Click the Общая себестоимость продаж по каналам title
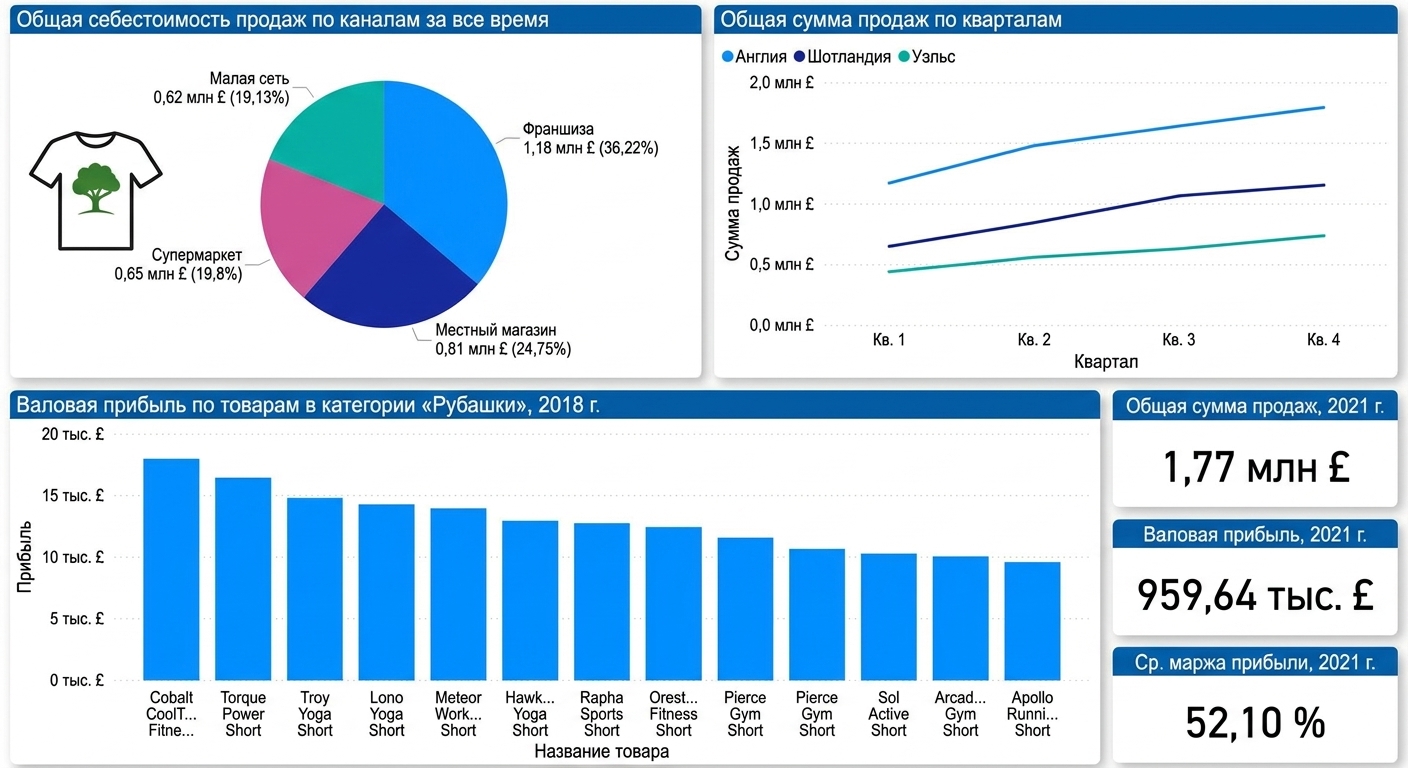The image size is (1408, 768). point(284,20)
